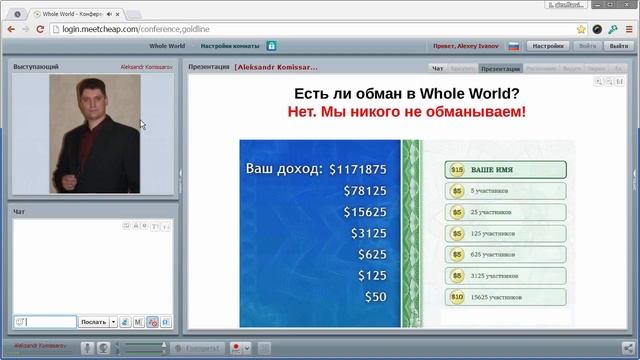
Task: Click the Whole World header item
Action: 167,46
